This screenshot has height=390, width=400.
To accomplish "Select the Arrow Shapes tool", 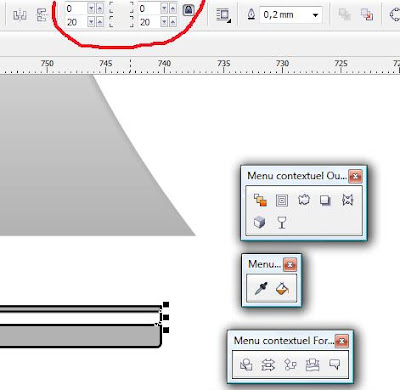I will 268,365.
